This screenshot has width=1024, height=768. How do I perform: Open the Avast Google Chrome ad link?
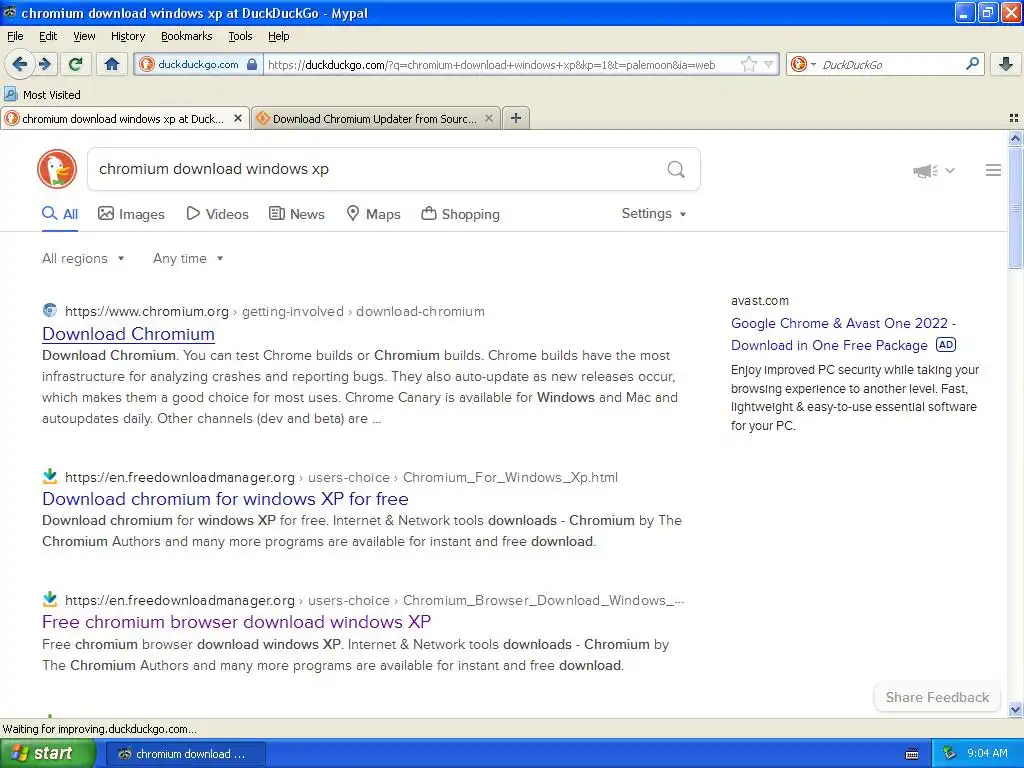842,334
